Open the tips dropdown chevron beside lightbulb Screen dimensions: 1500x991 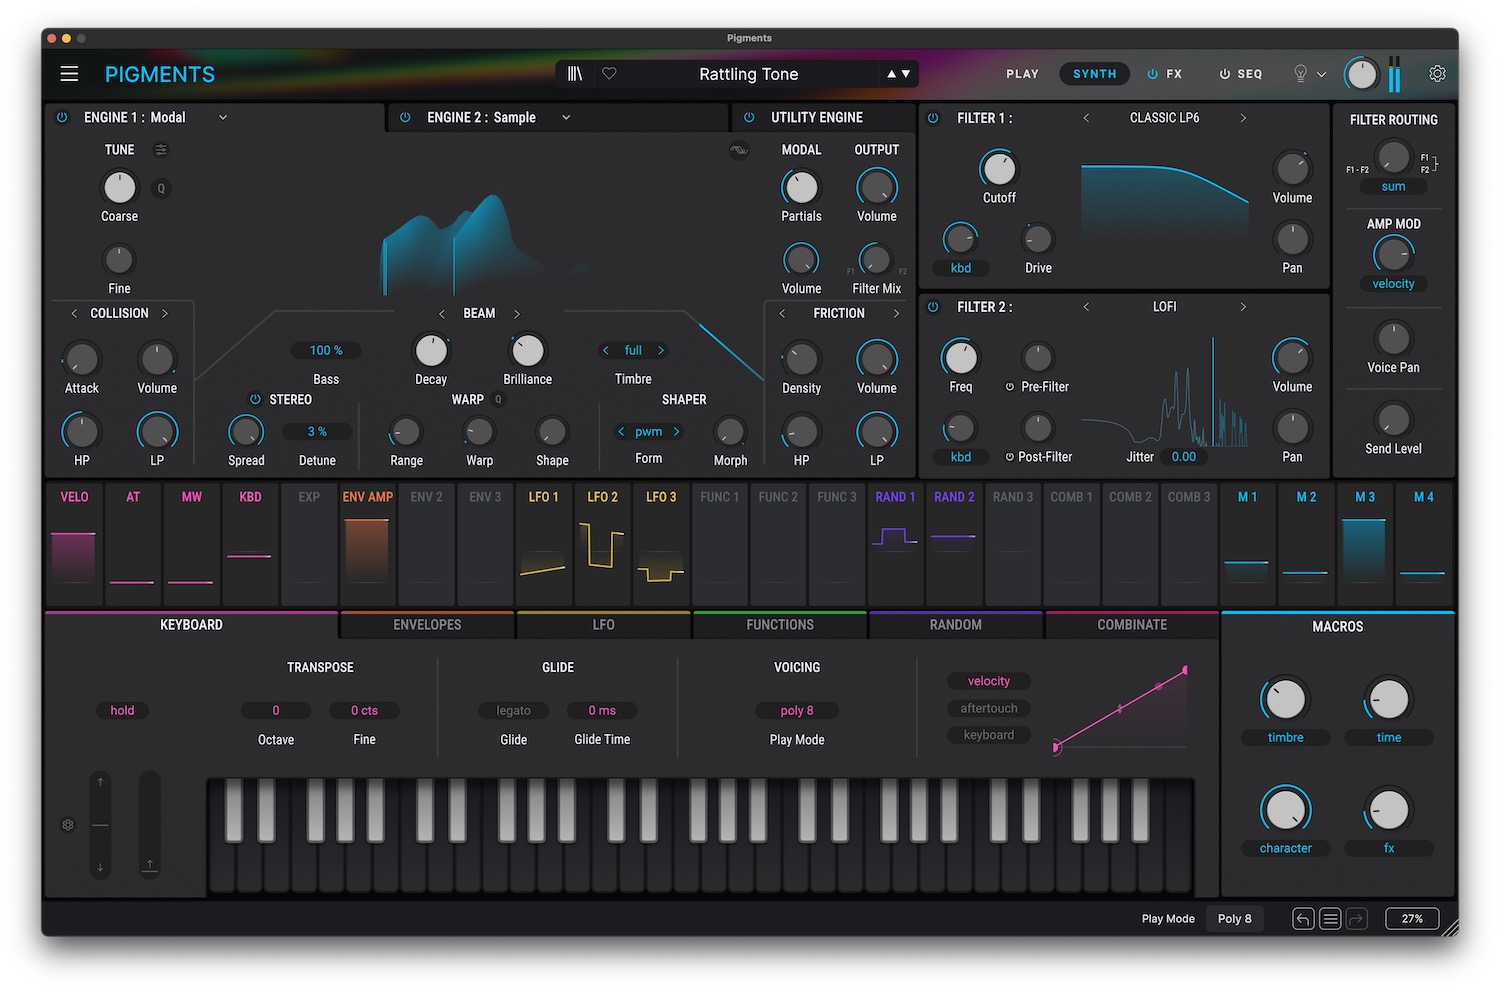click(x=1321, y=74)
